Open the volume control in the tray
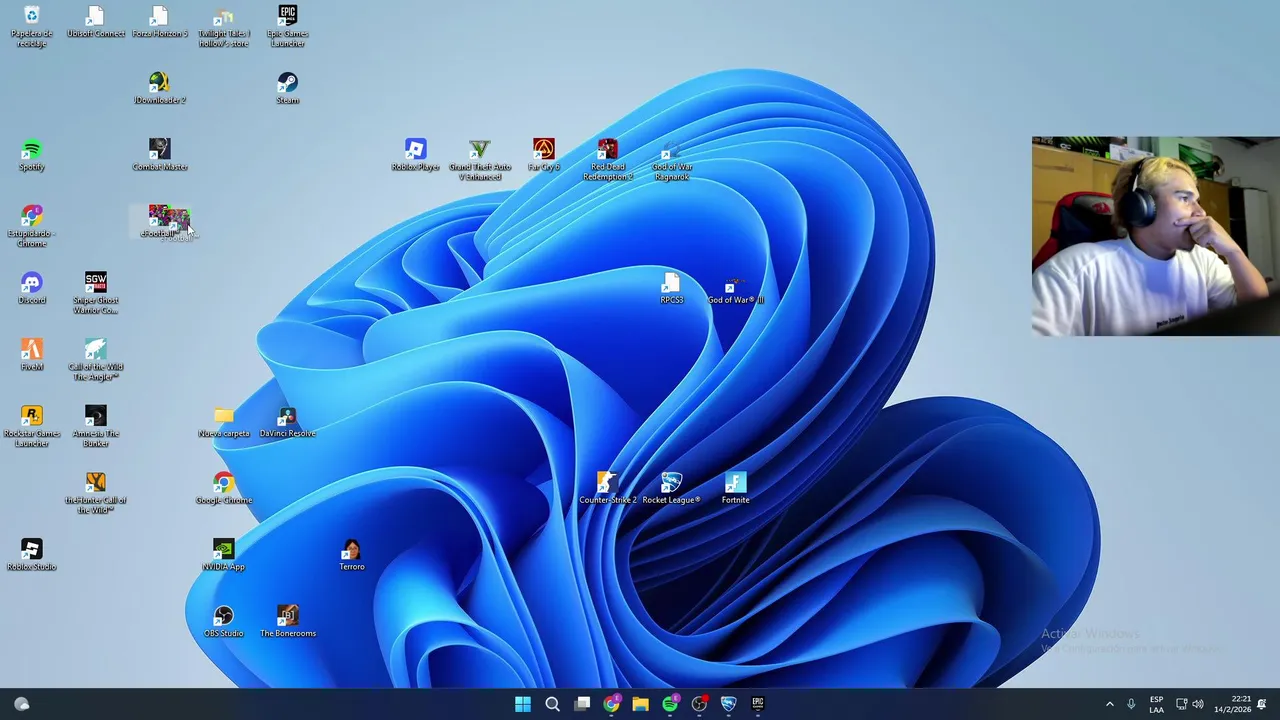 (x=1198, y=704)
